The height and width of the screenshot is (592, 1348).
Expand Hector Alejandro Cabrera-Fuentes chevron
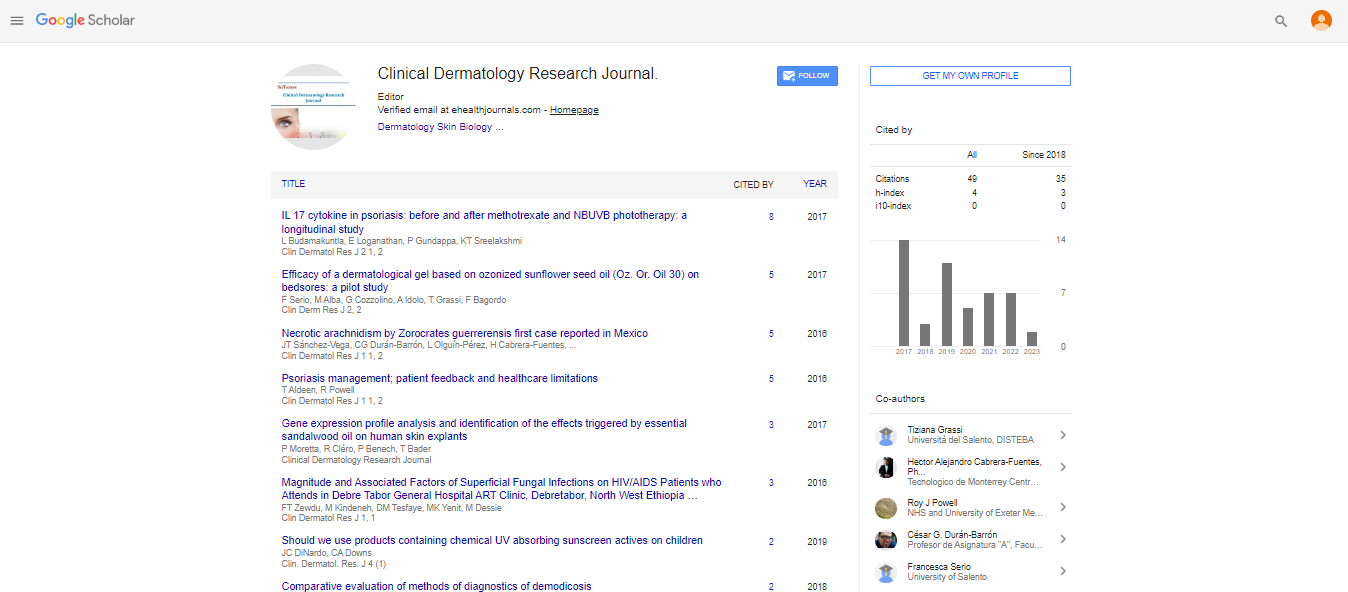click(1062, 467)
